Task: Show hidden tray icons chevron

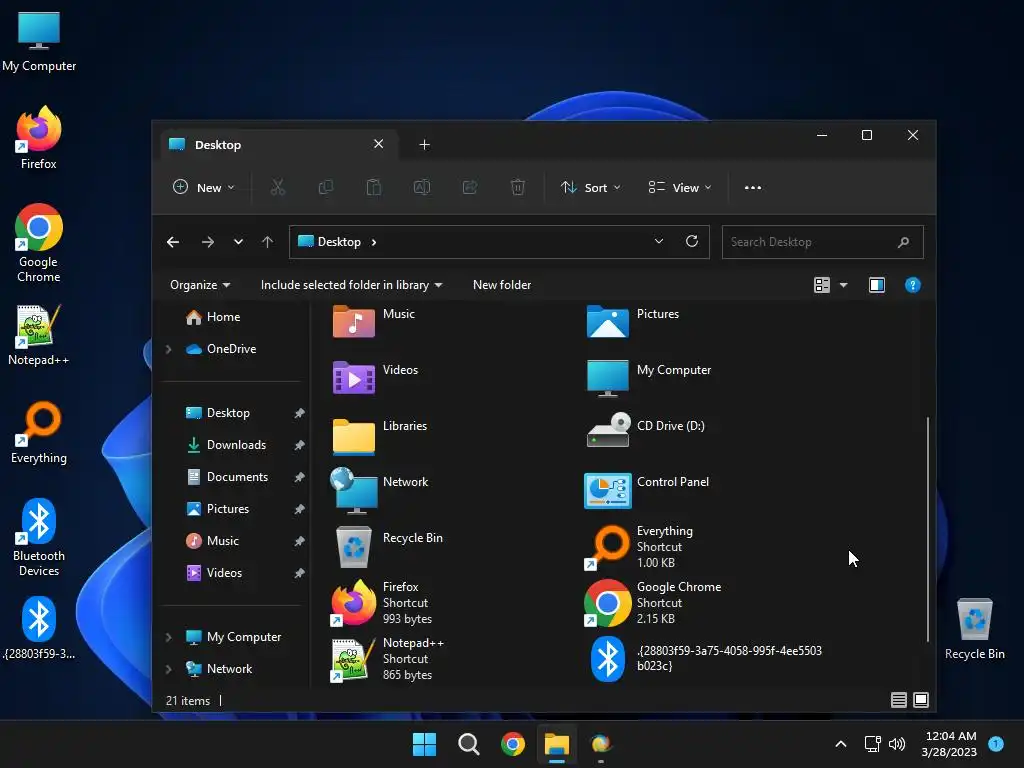Action: (841, 744)
